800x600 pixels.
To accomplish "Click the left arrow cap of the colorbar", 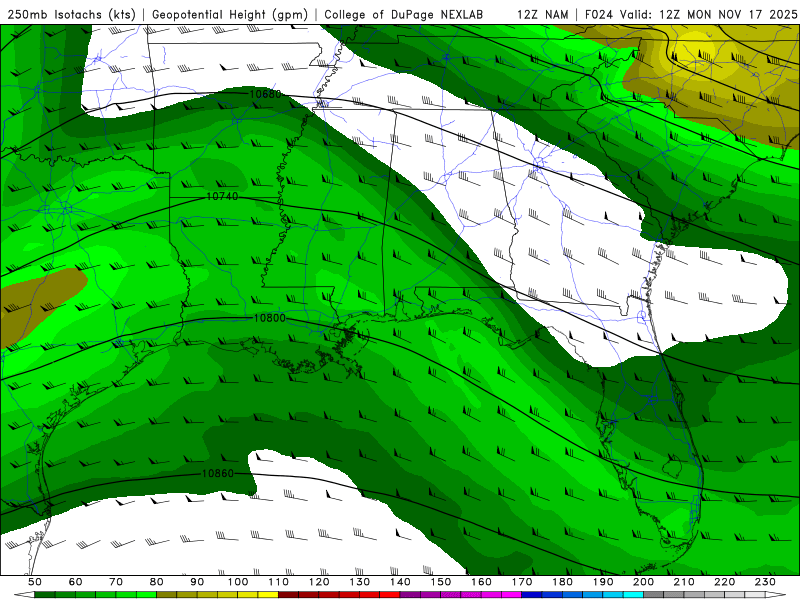I will tap(24, 595).
